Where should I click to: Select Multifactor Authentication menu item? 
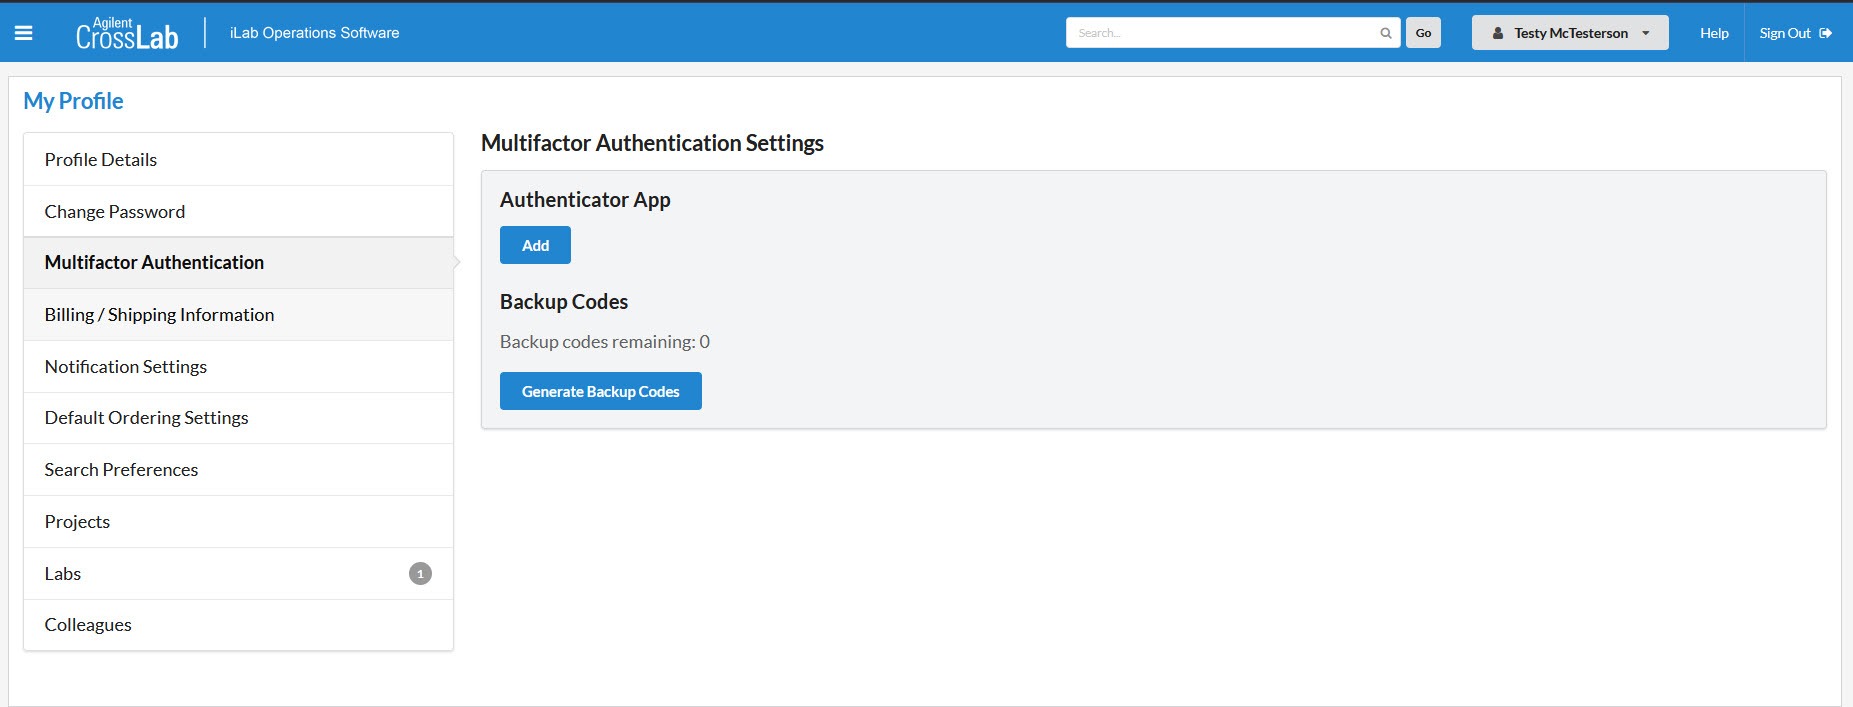tap(154, 263)
